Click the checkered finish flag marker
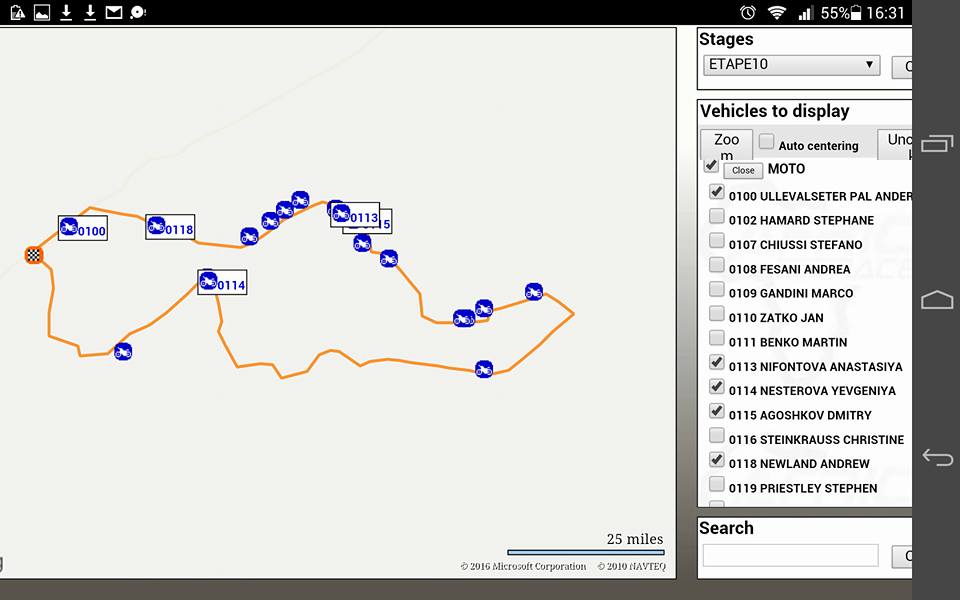 click(34, 255)
